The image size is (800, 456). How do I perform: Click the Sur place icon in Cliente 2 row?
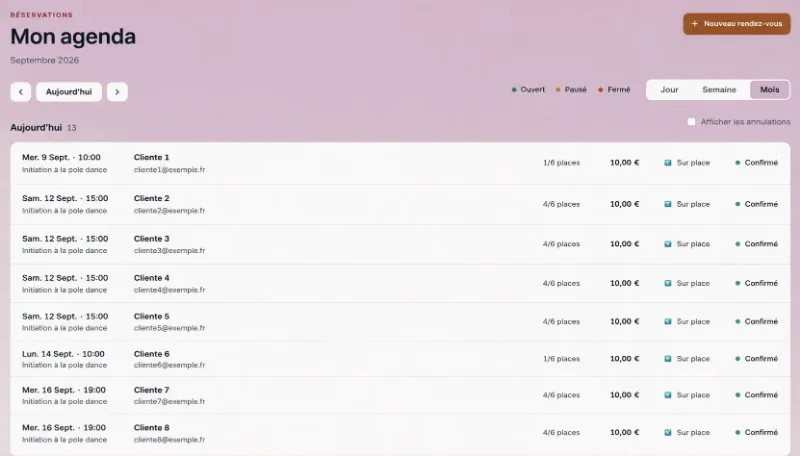[x=668, y=204]
